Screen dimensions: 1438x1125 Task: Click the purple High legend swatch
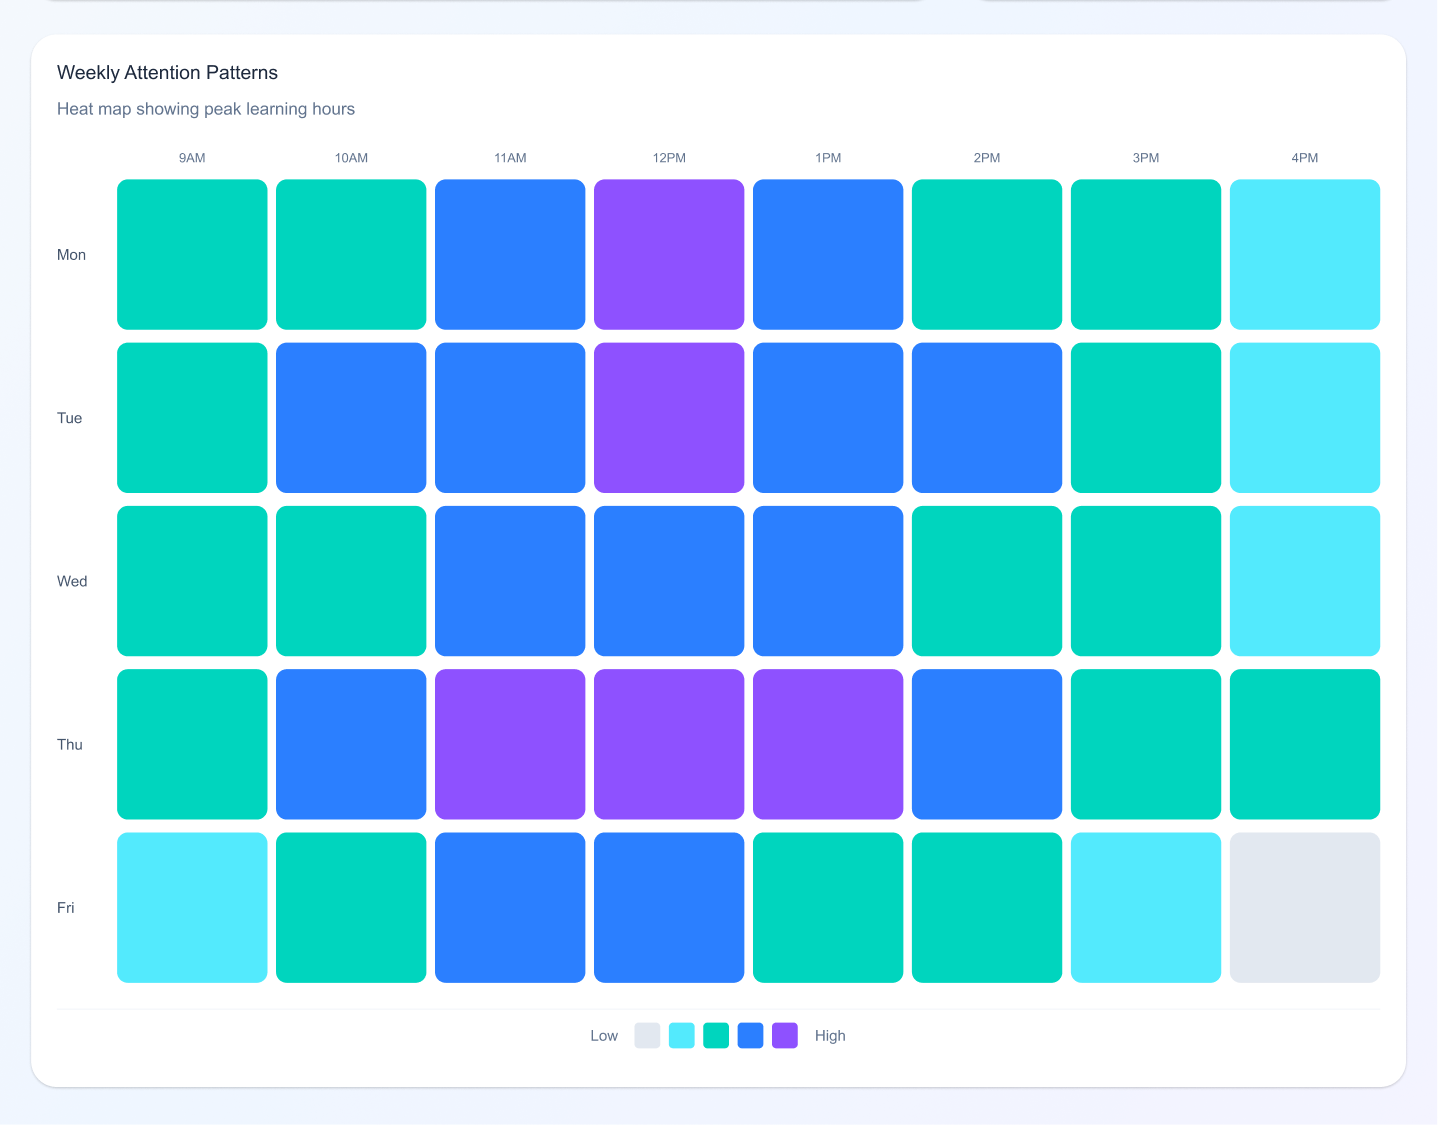[x=785, y=1035]
